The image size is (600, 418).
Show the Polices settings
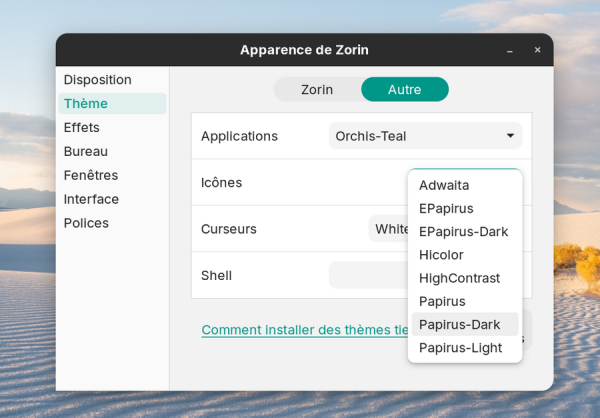(86, 223)
